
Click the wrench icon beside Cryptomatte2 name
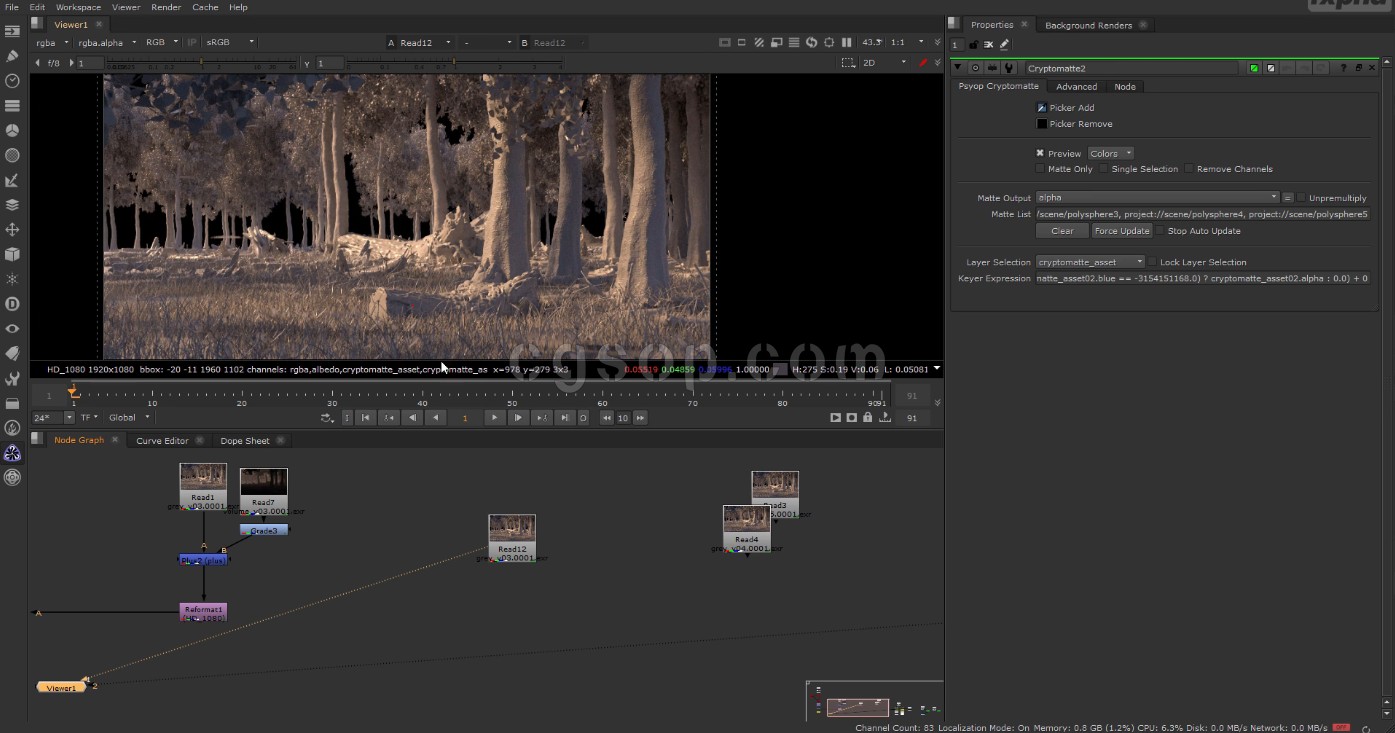pos(1008,68)
